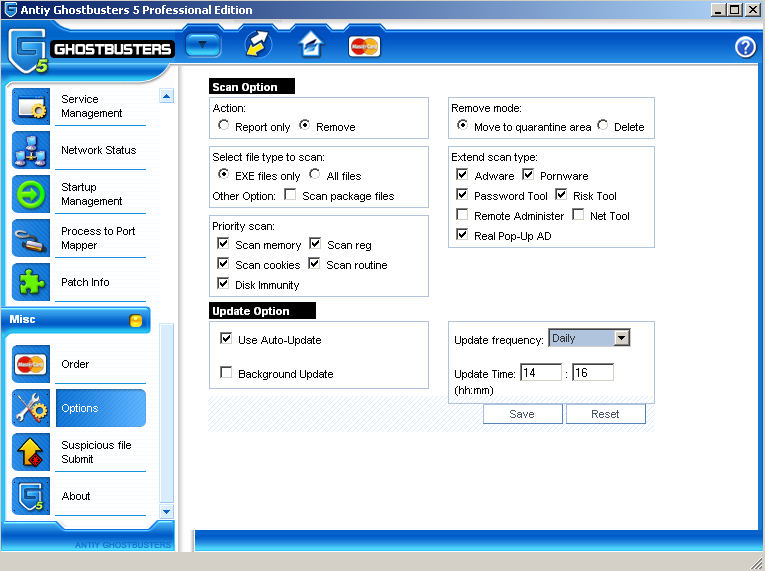
Task: Click the sidebar scroll up arrow
Action: point(166,96)
